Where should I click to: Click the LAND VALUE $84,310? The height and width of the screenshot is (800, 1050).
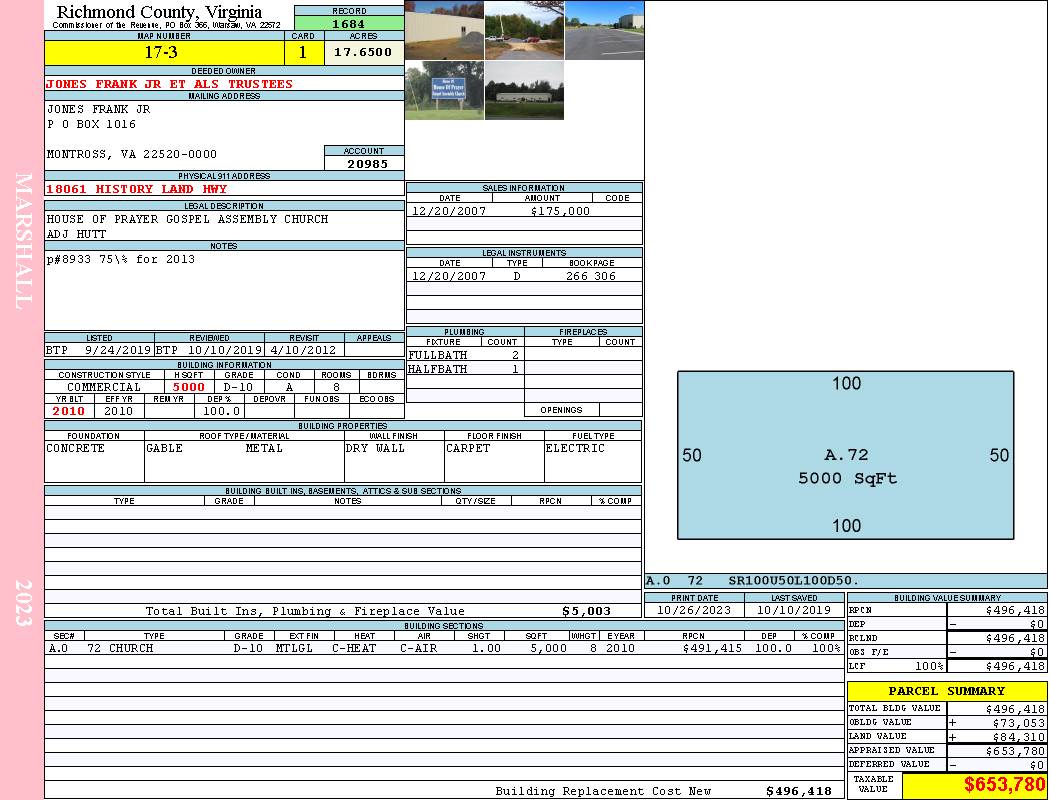pos(1019,737)
